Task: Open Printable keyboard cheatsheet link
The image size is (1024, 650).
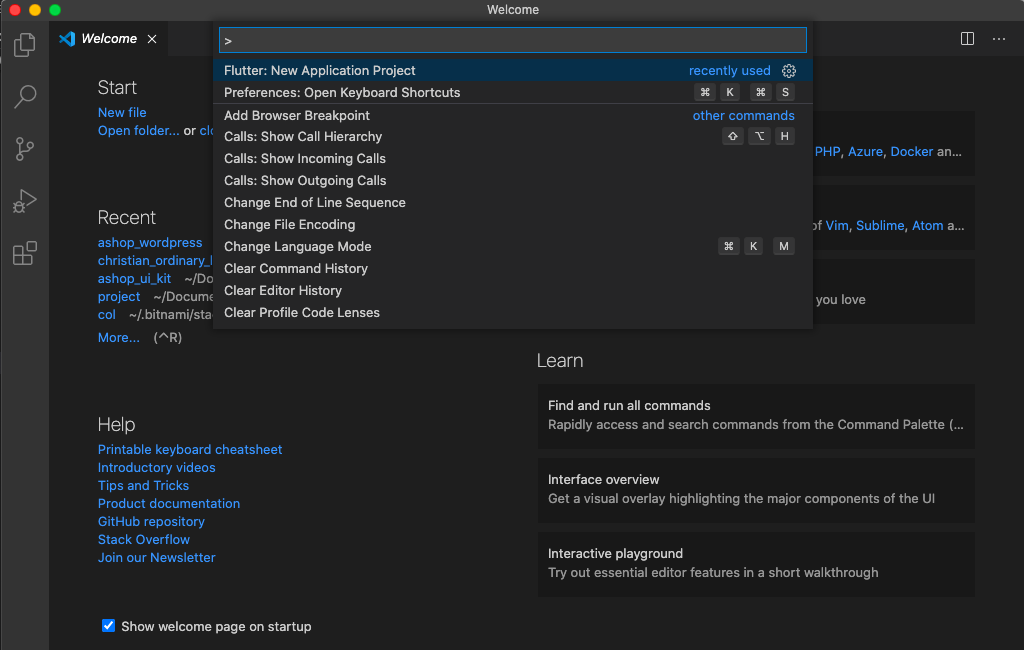Action: [x=190, y=449]
